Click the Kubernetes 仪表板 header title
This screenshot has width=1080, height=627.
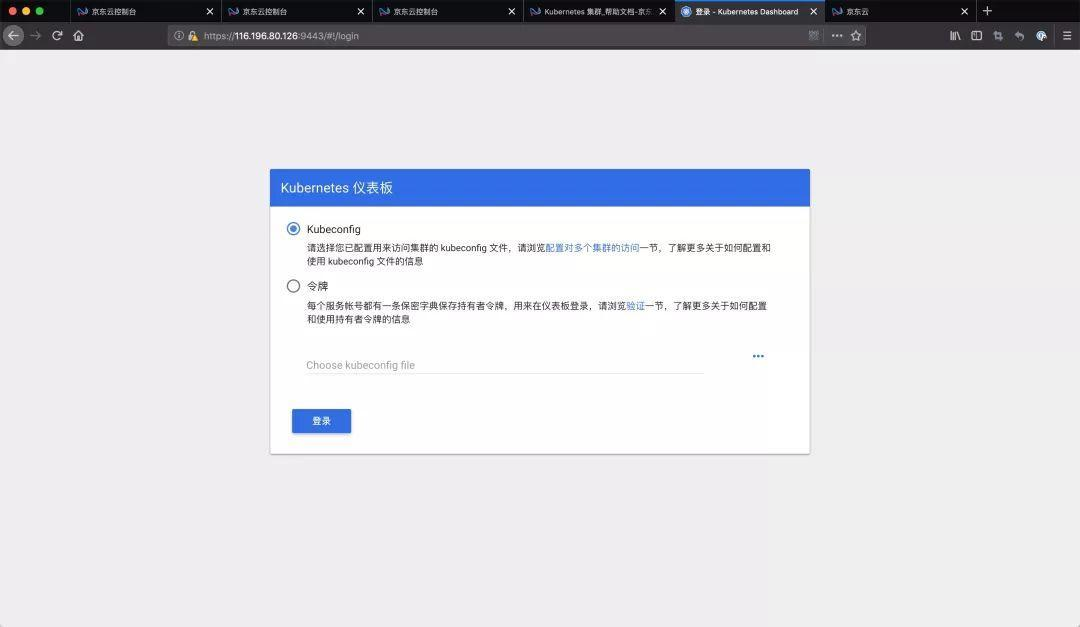tap(337, 188)
